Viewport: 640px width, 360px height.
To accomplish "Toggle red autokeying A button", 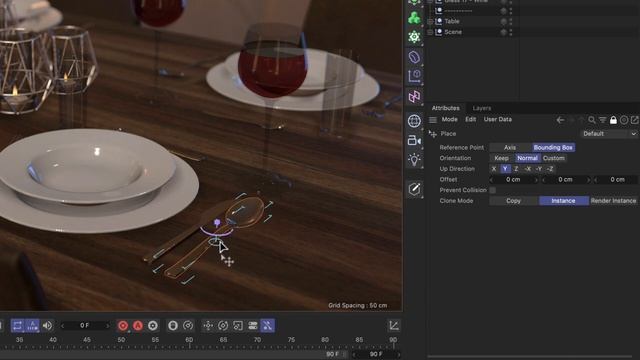I will tap(138, 326).
